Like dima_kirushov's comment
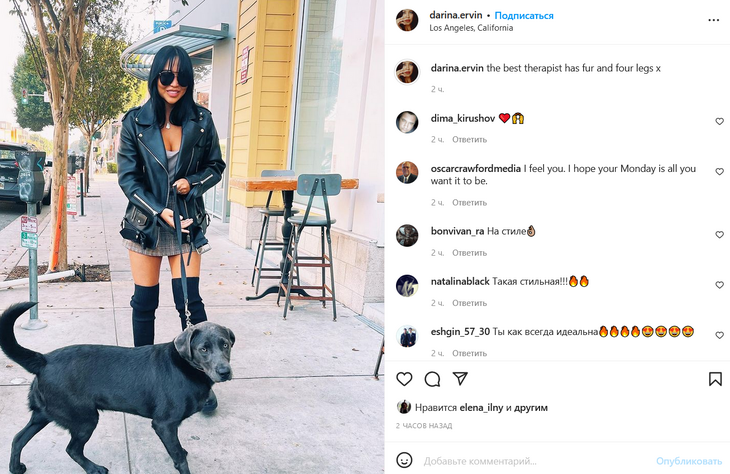 719,122
